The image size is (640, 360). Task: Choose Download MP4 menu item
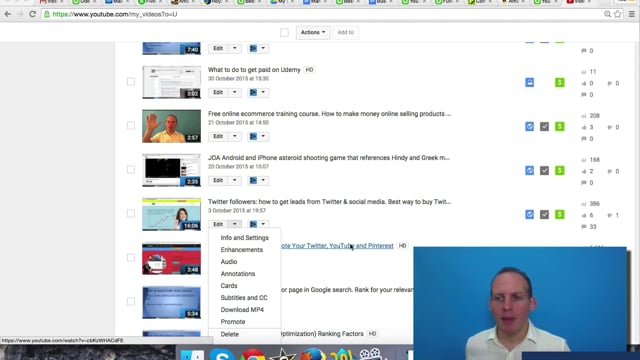[244, 310]
